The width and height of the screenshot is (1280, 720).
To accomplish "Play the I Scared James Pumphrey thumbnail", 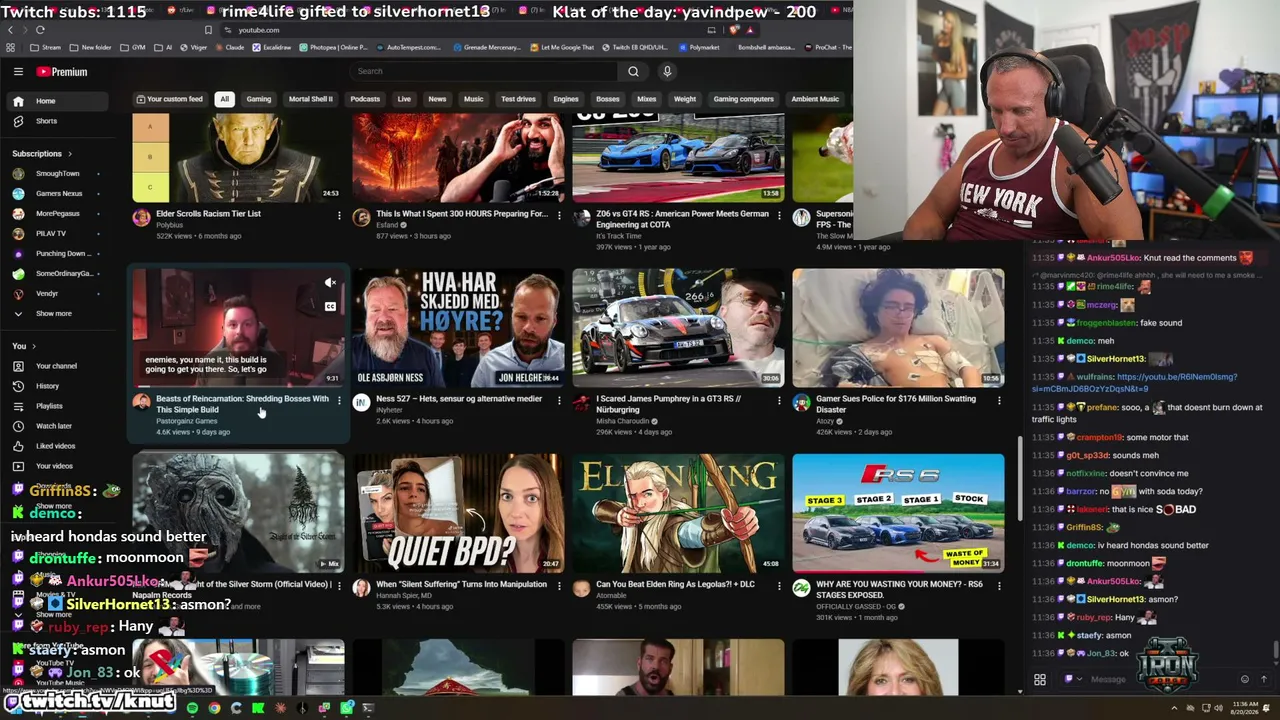I will click(678, 328).
